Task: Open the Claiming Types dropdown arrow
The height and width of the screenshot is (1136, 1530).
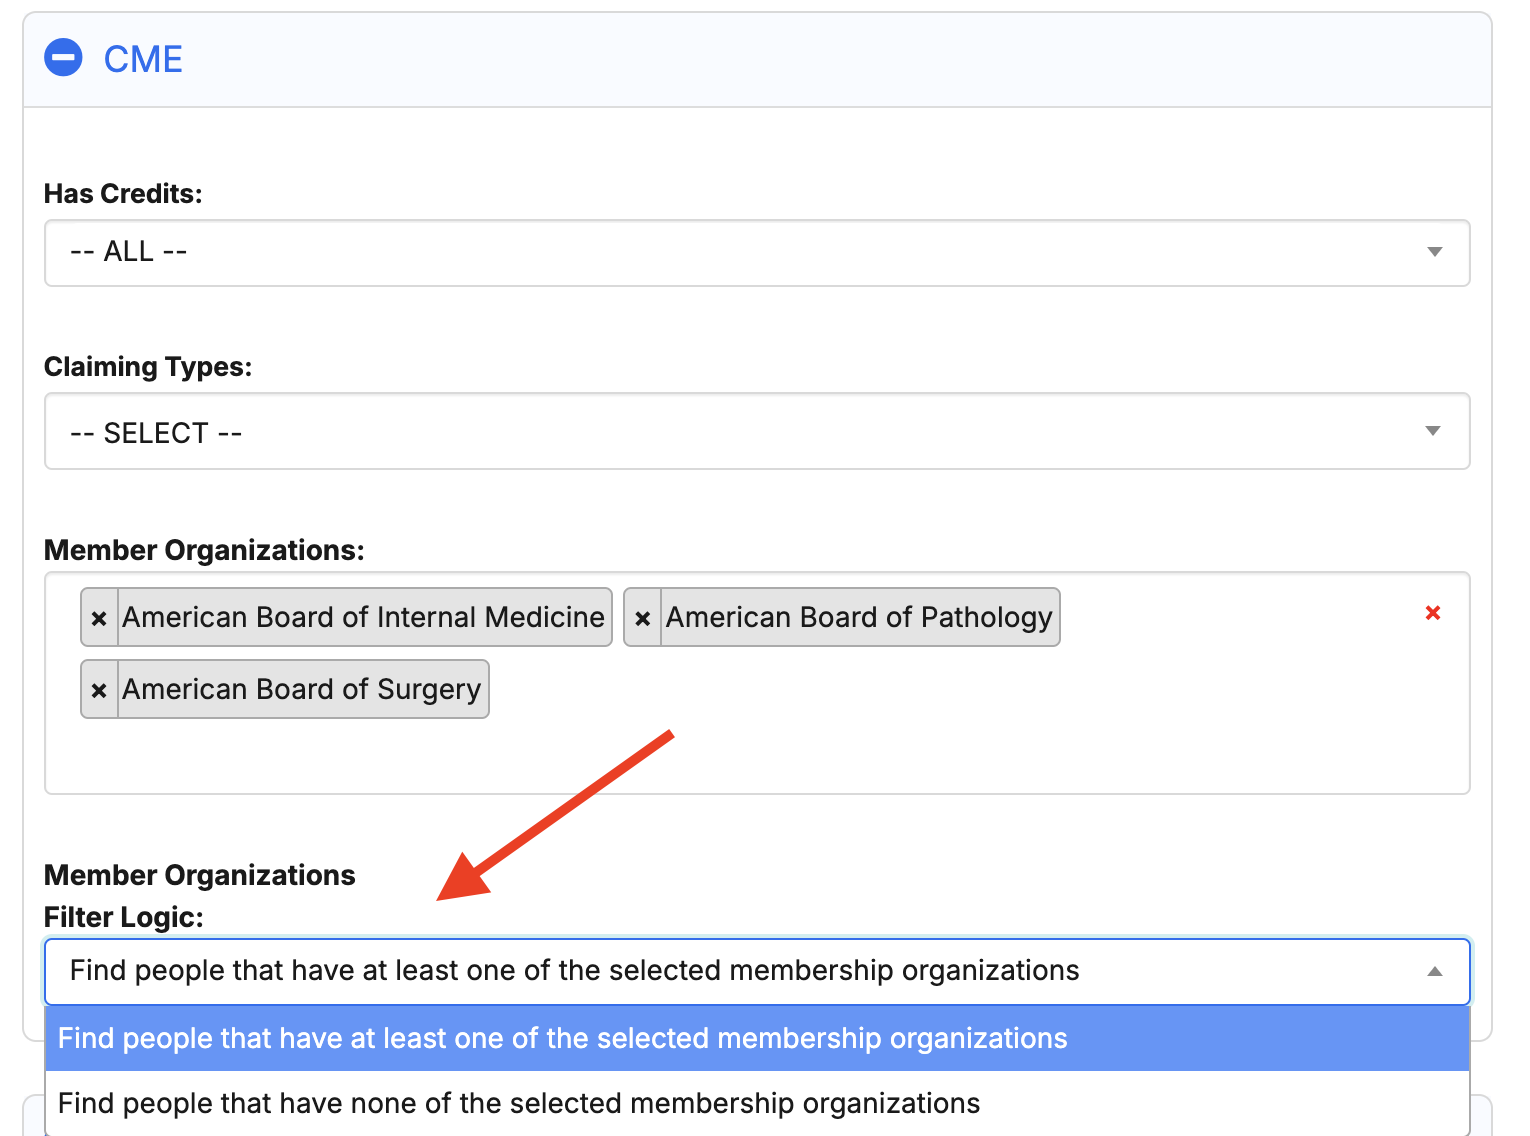Action: point(1433,431)
